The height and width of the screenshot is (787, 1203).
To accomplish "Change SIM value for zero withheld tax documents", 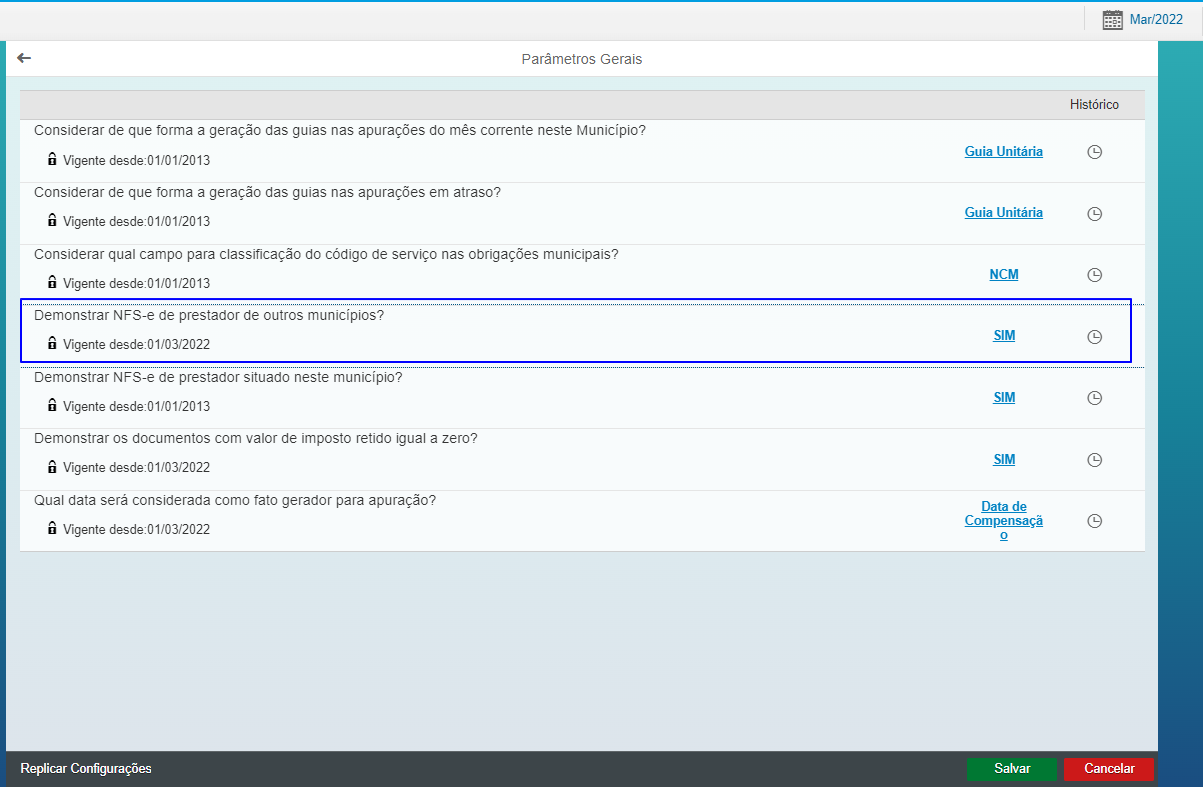I will (1003, 460).
